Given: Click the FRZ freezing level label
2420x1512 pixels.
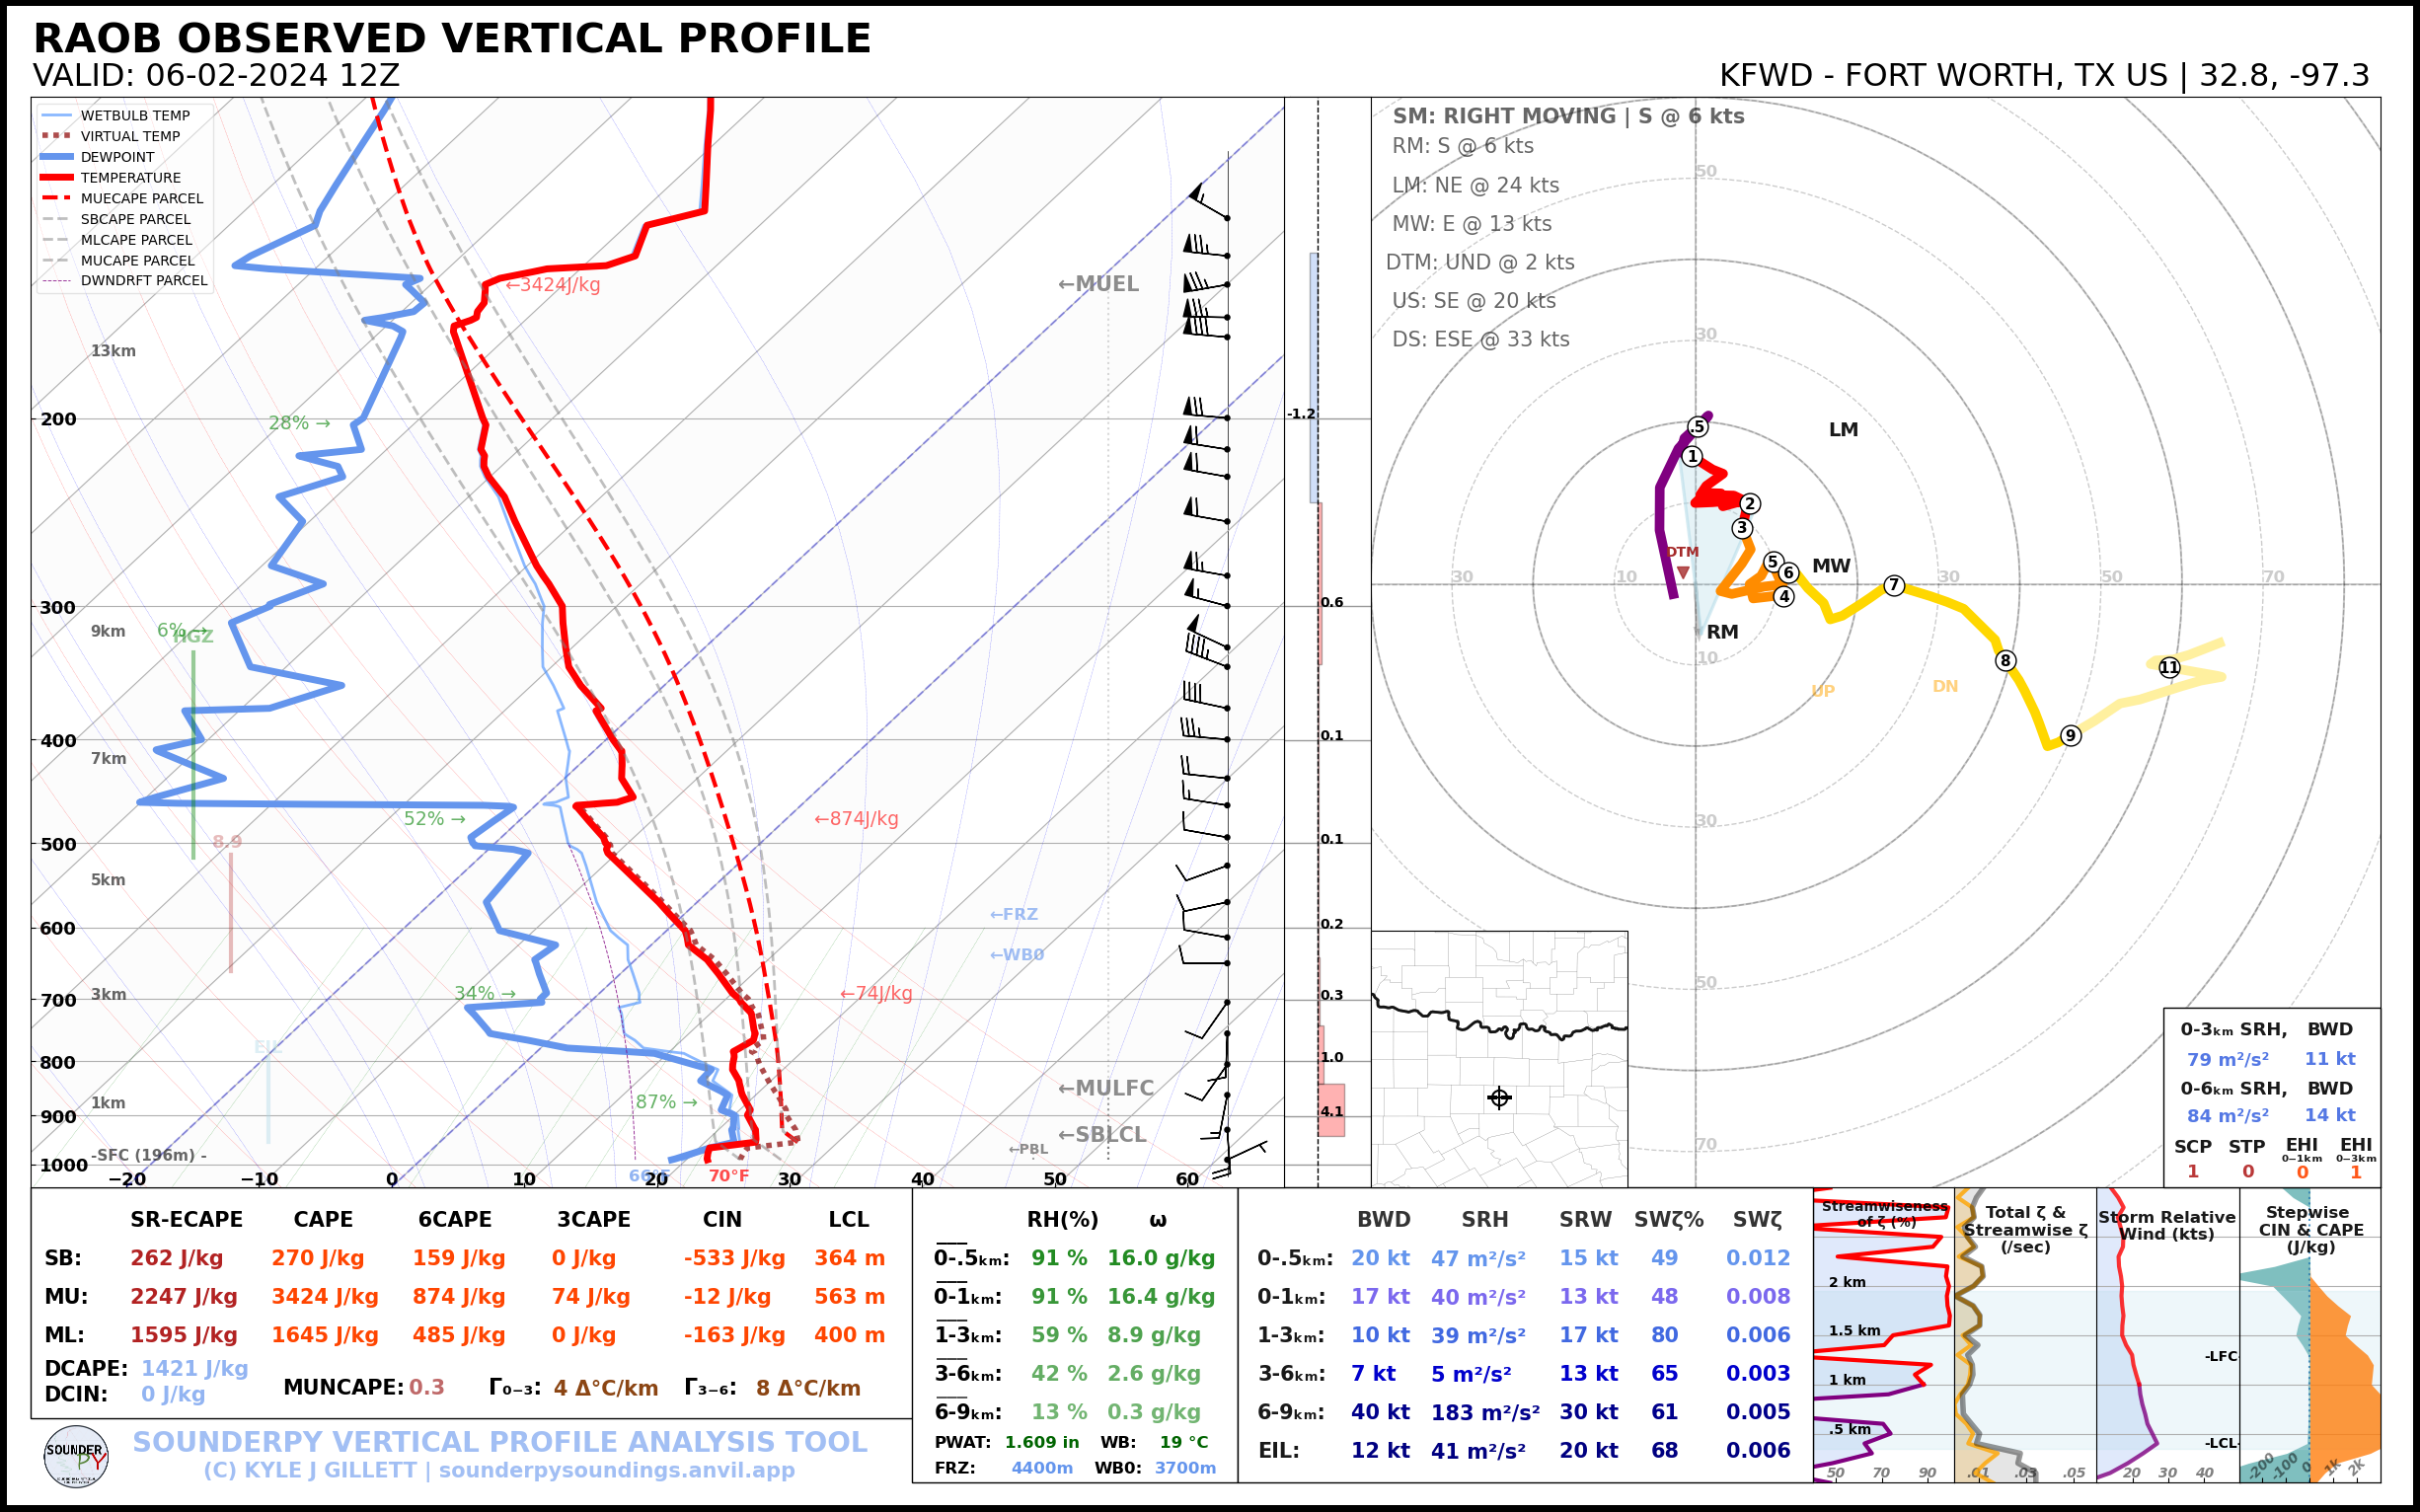Looking at the screenshot, I should coord(1013,914).
